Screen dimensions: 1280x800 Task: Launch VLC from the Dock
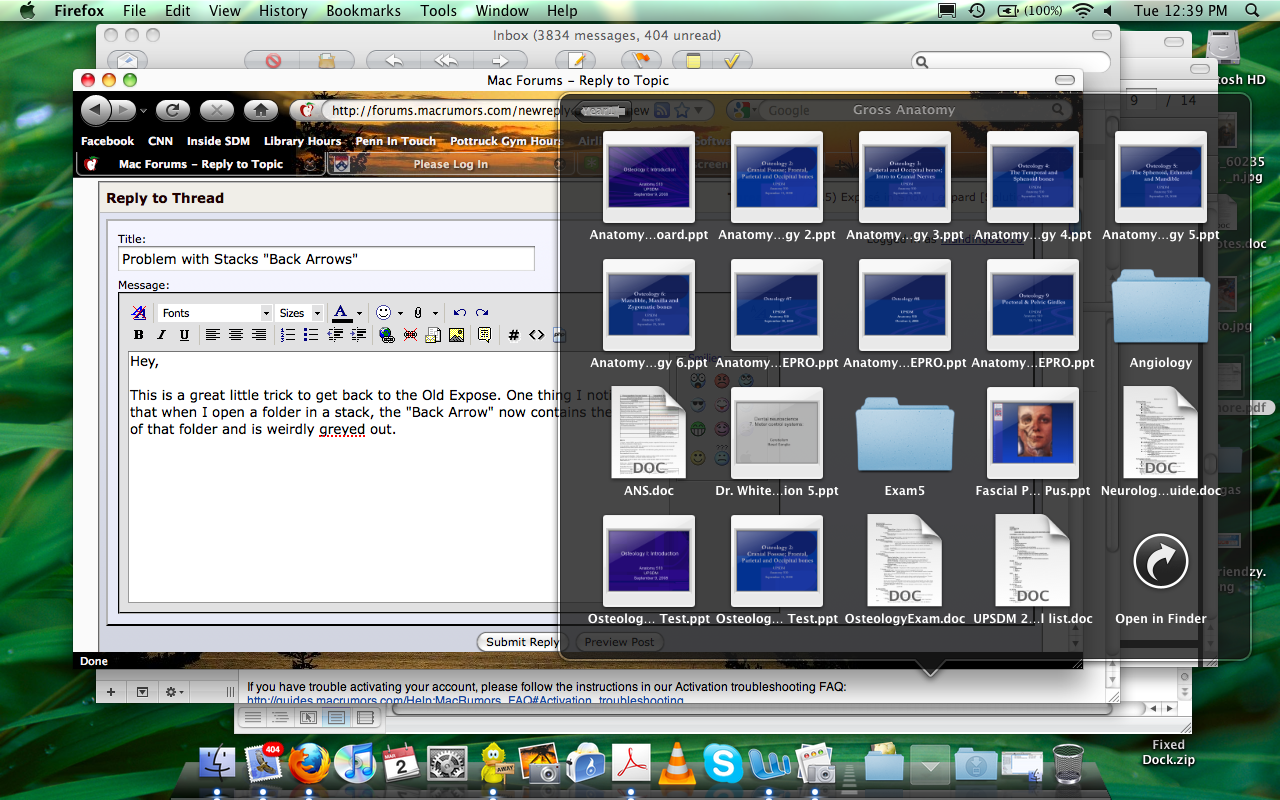(x=678, y=764)
